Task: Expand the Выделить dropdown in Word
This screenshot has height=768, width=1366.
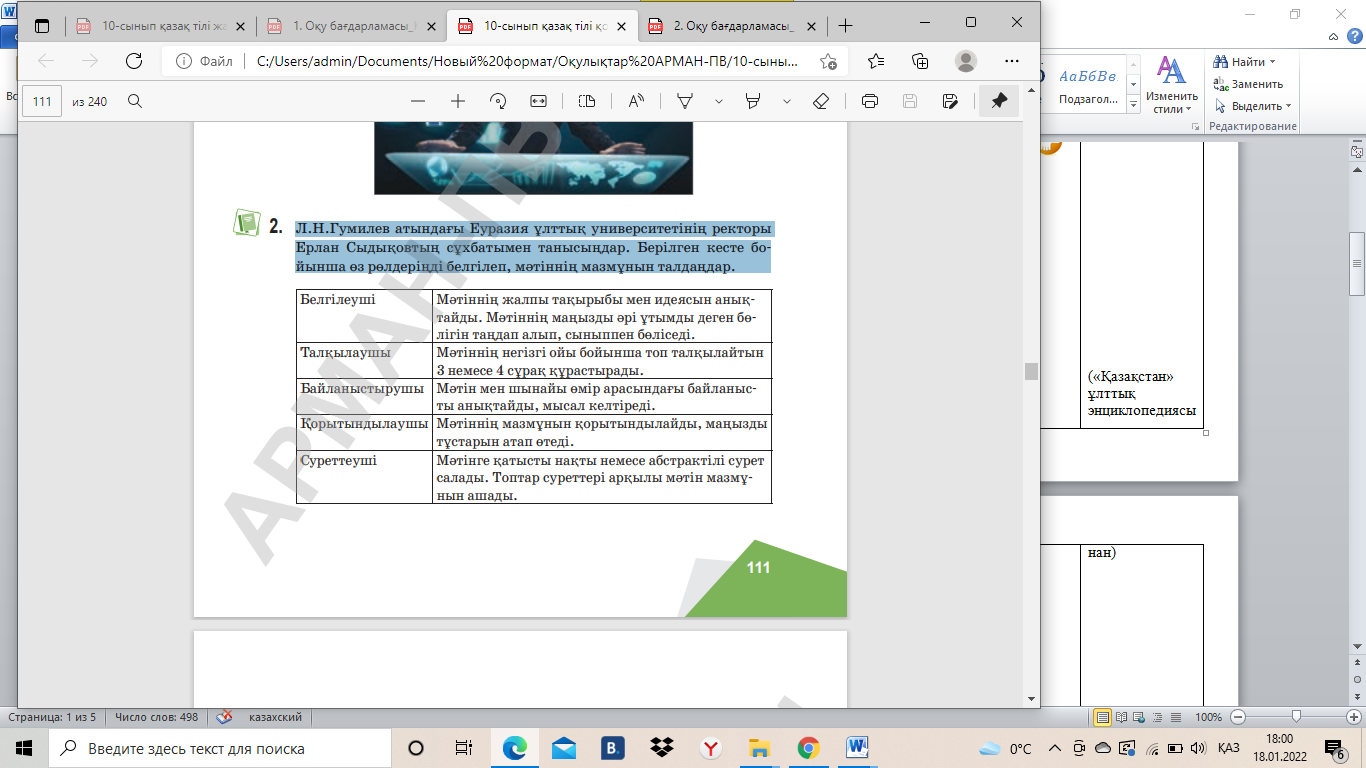Action: [x=1254, y=106]
